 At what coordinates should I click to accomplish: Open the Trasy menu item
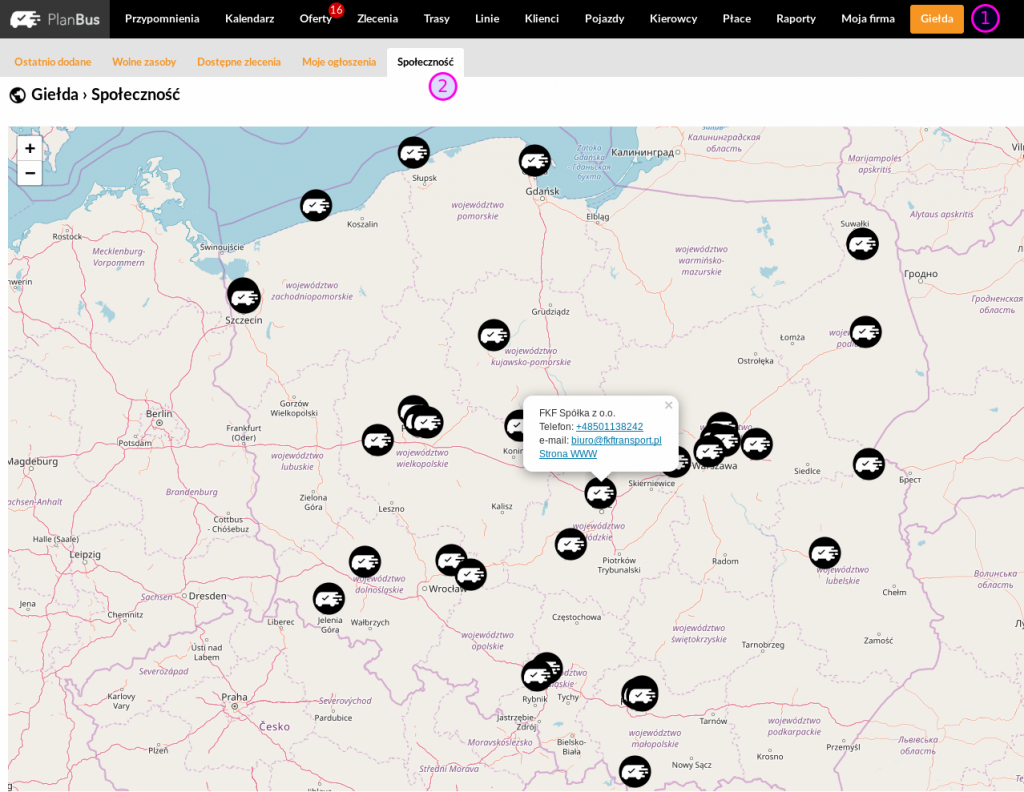[436, 18]
